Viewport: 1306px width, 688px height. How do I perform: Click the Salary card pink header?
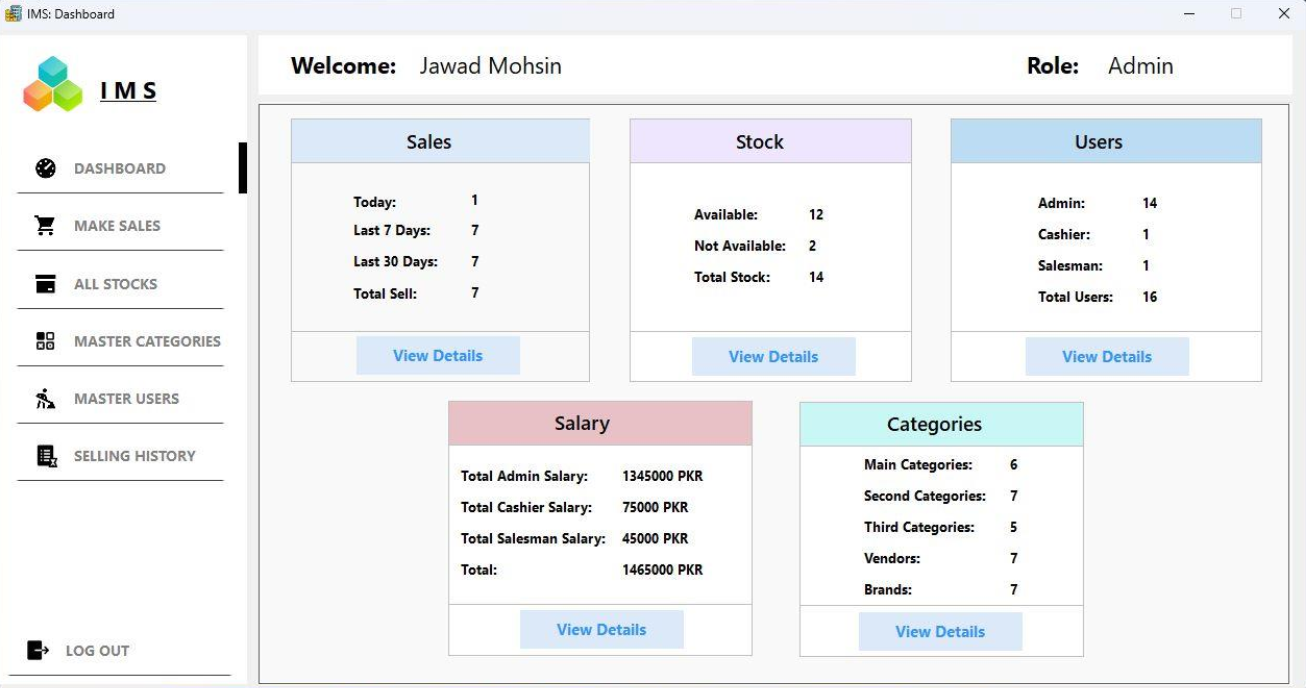pos(600,424)
